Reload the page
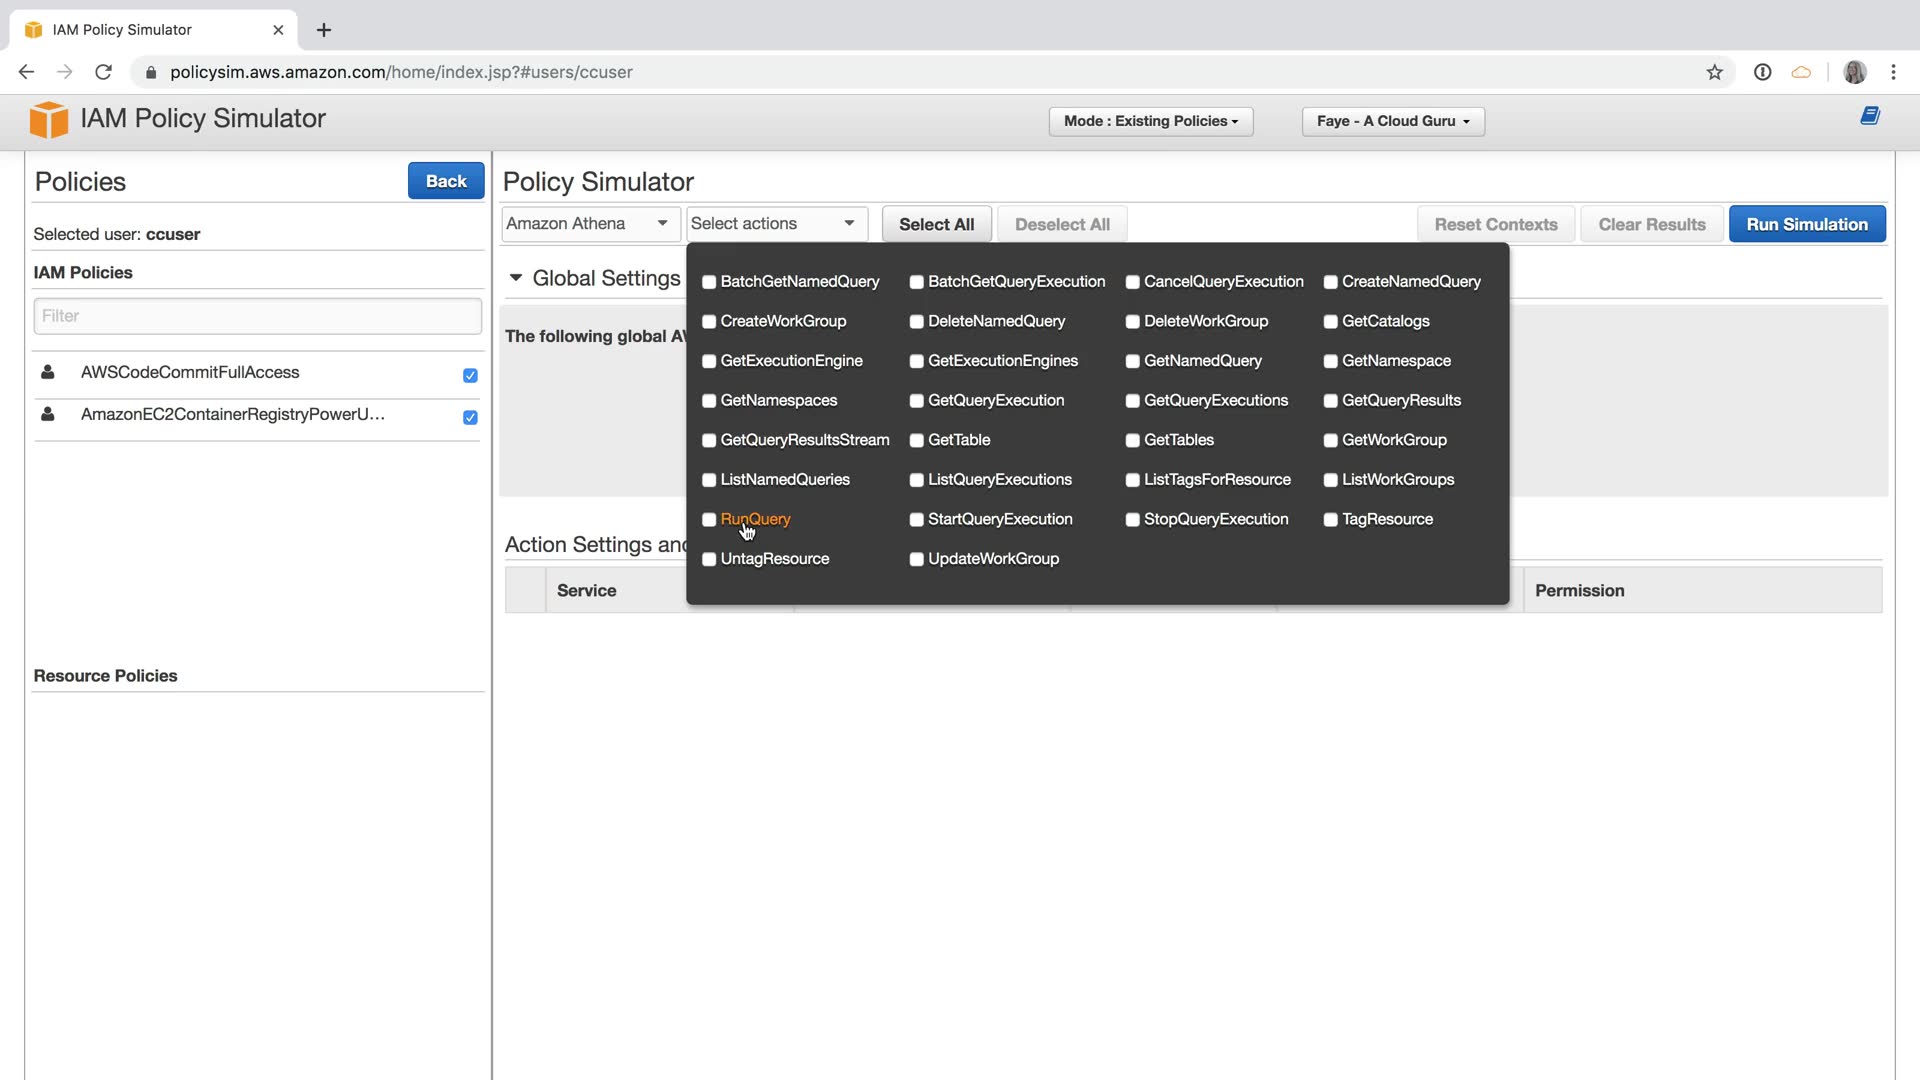The height and width of the screenshot is (1080, 1920). point(103,72)
